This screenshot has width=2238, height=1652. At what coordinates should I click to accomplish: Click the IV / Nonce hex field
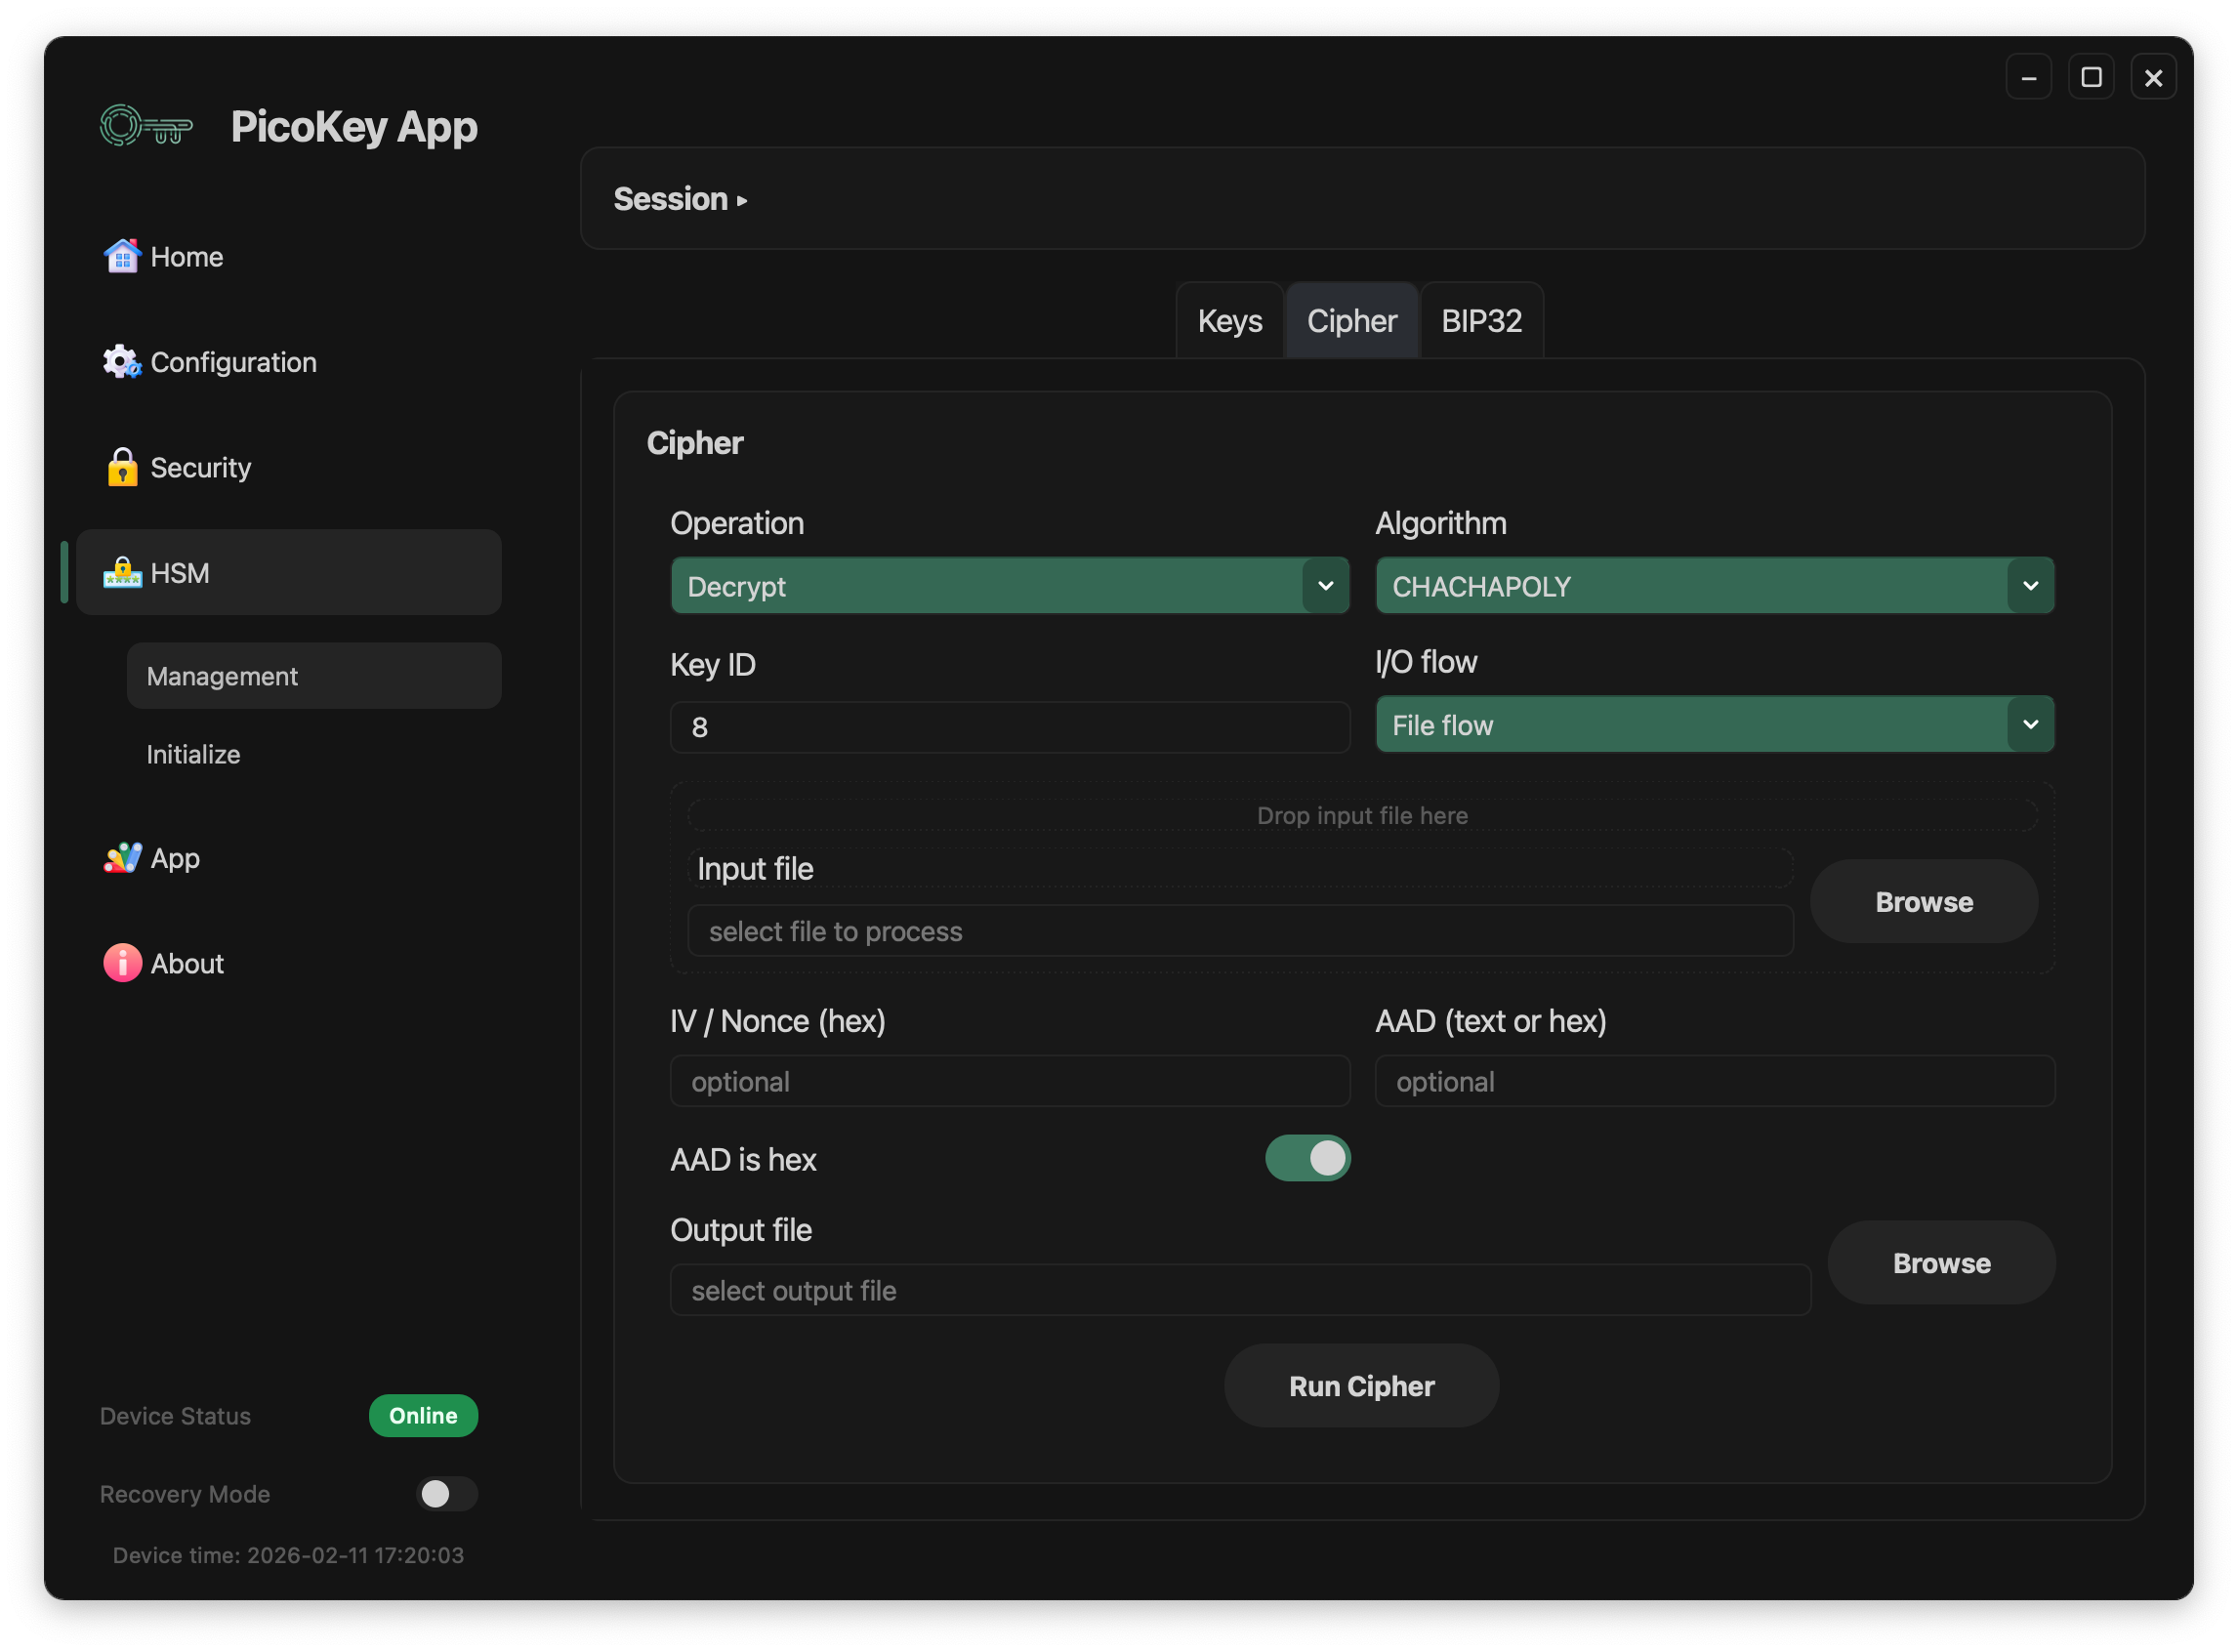pos(1009,1081)
